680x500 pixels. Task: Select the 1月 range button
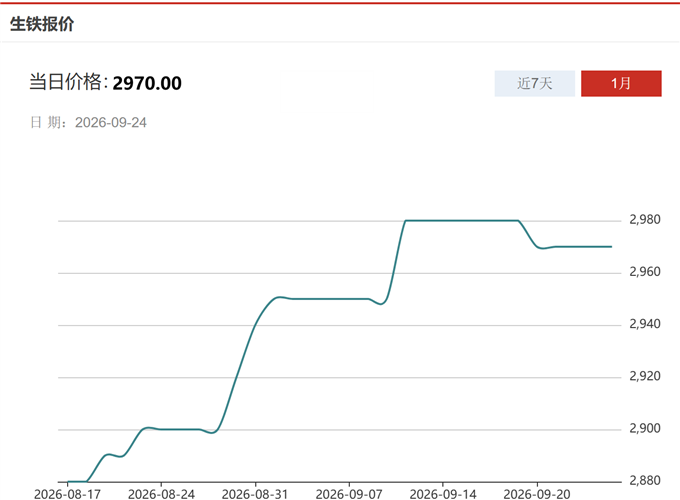[621, 83]
